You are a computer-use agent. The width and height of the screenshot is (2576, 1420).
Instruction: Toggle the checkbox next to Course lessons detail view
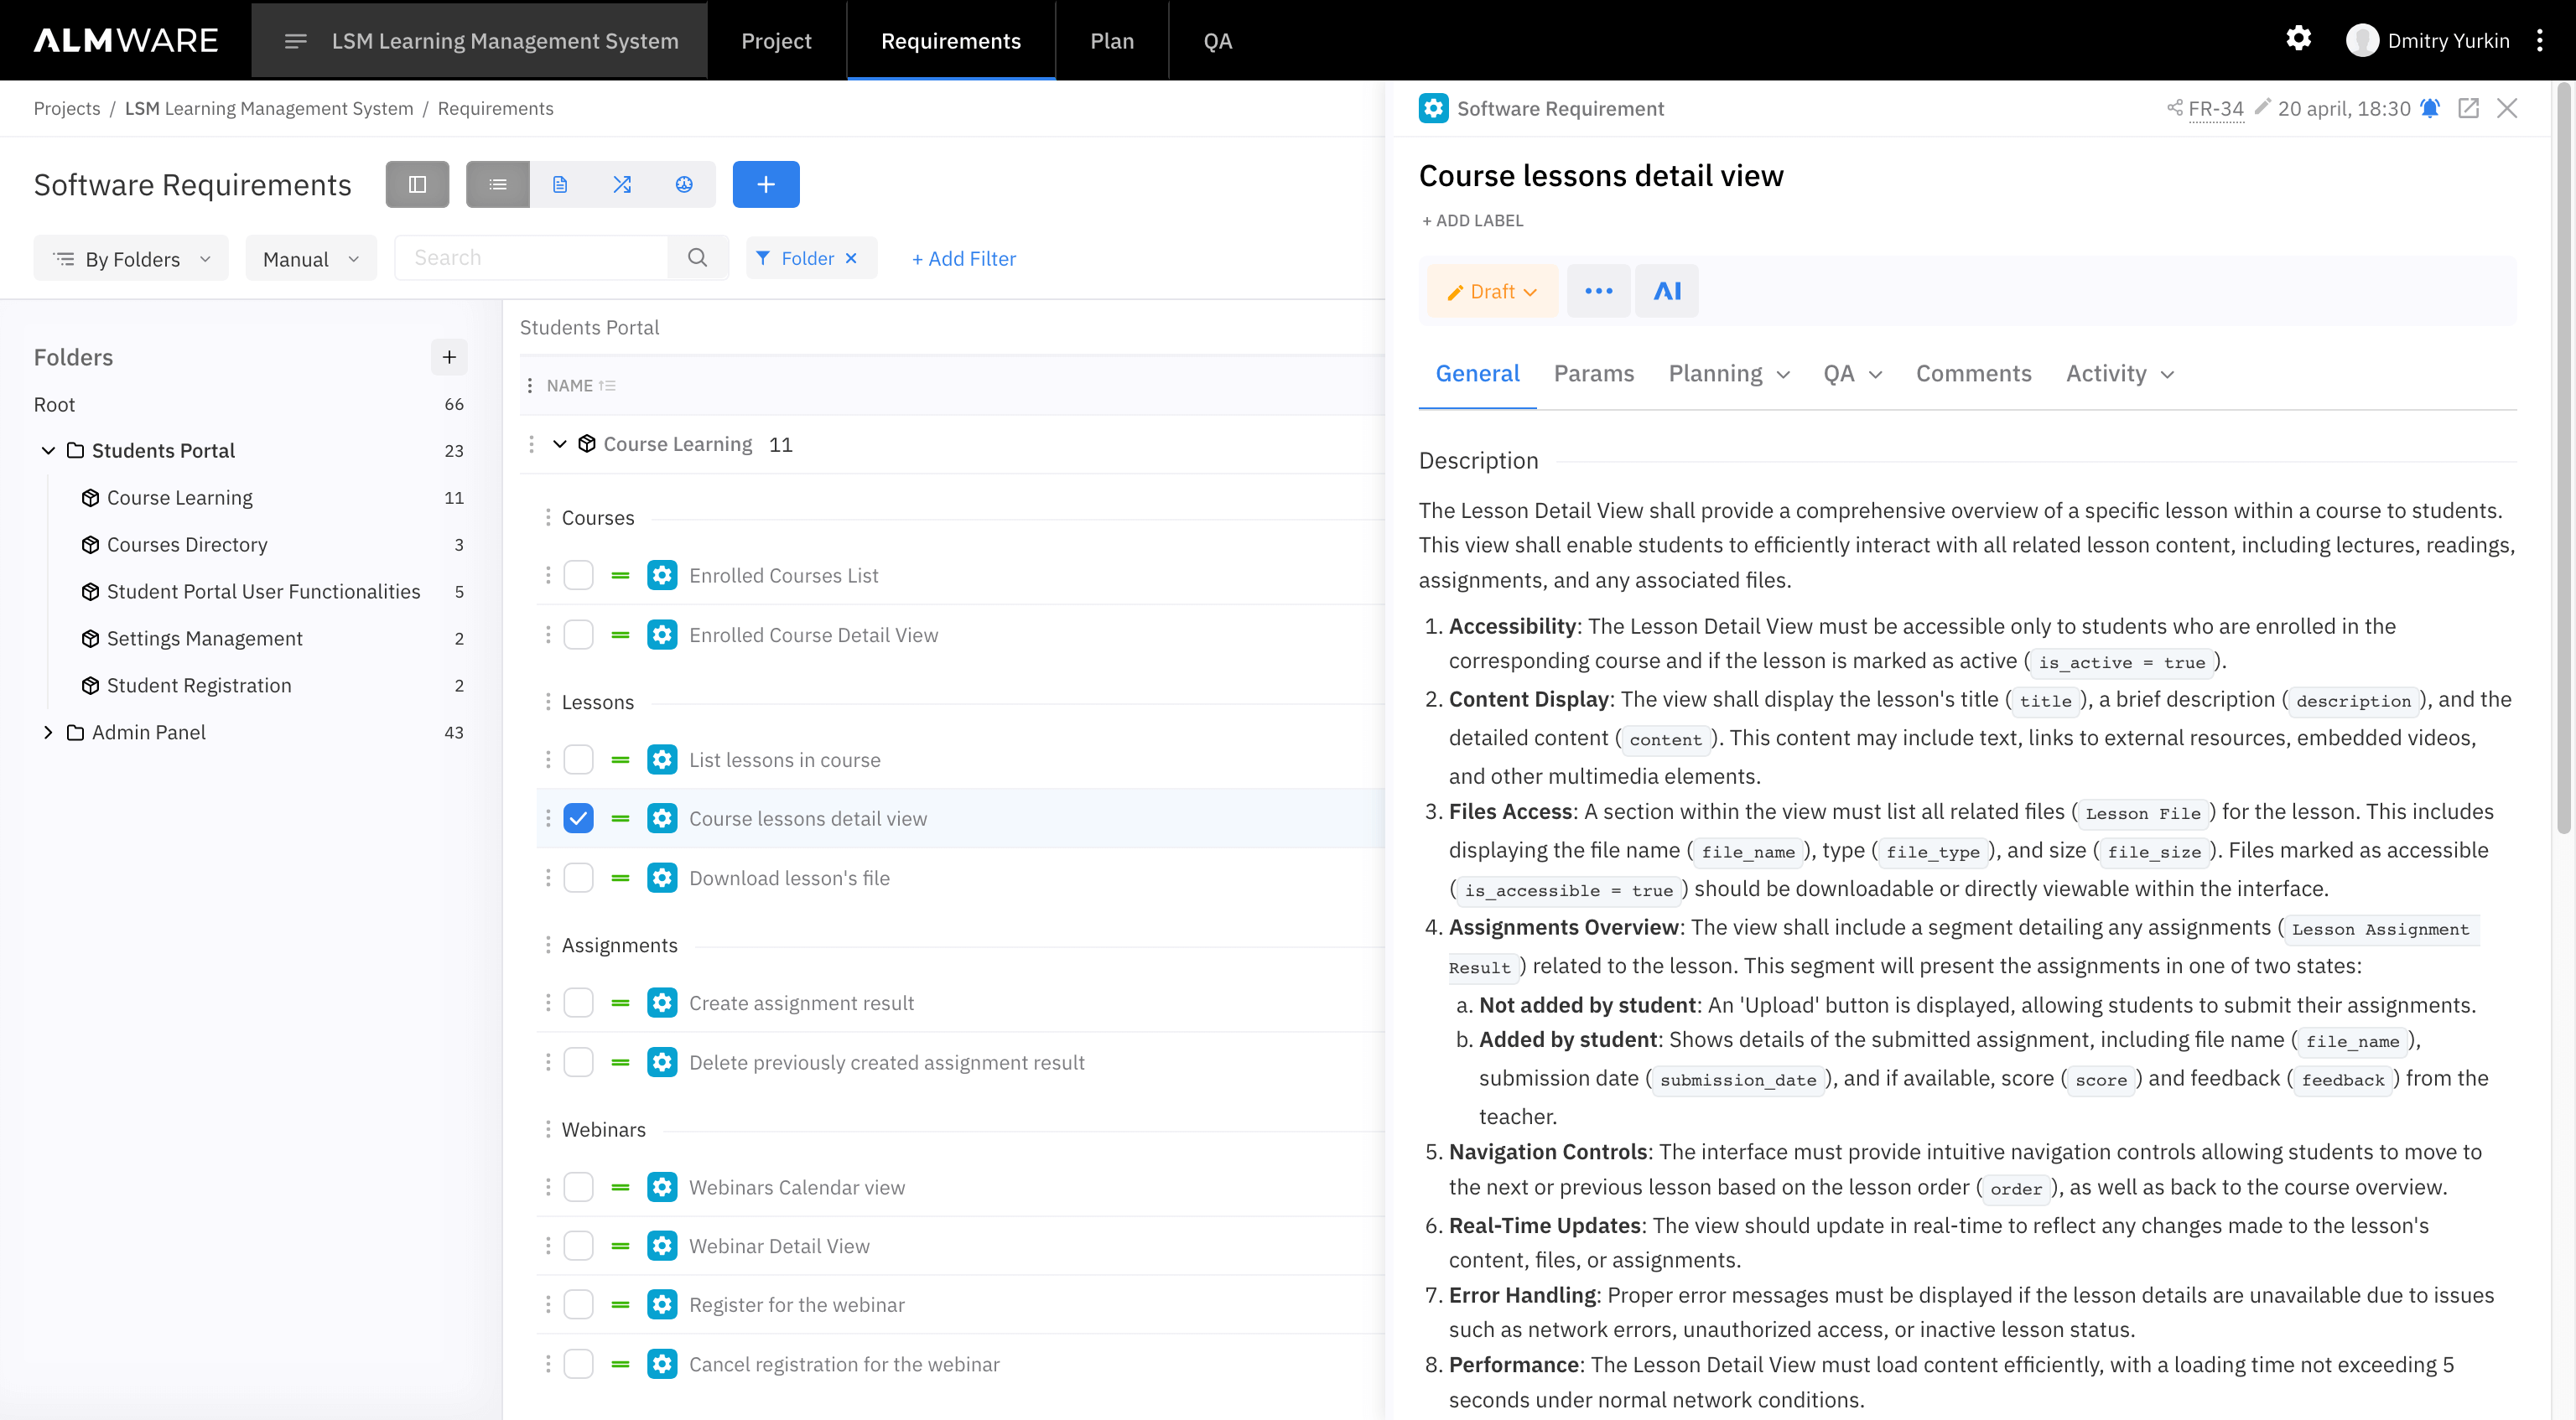point(579,818)
